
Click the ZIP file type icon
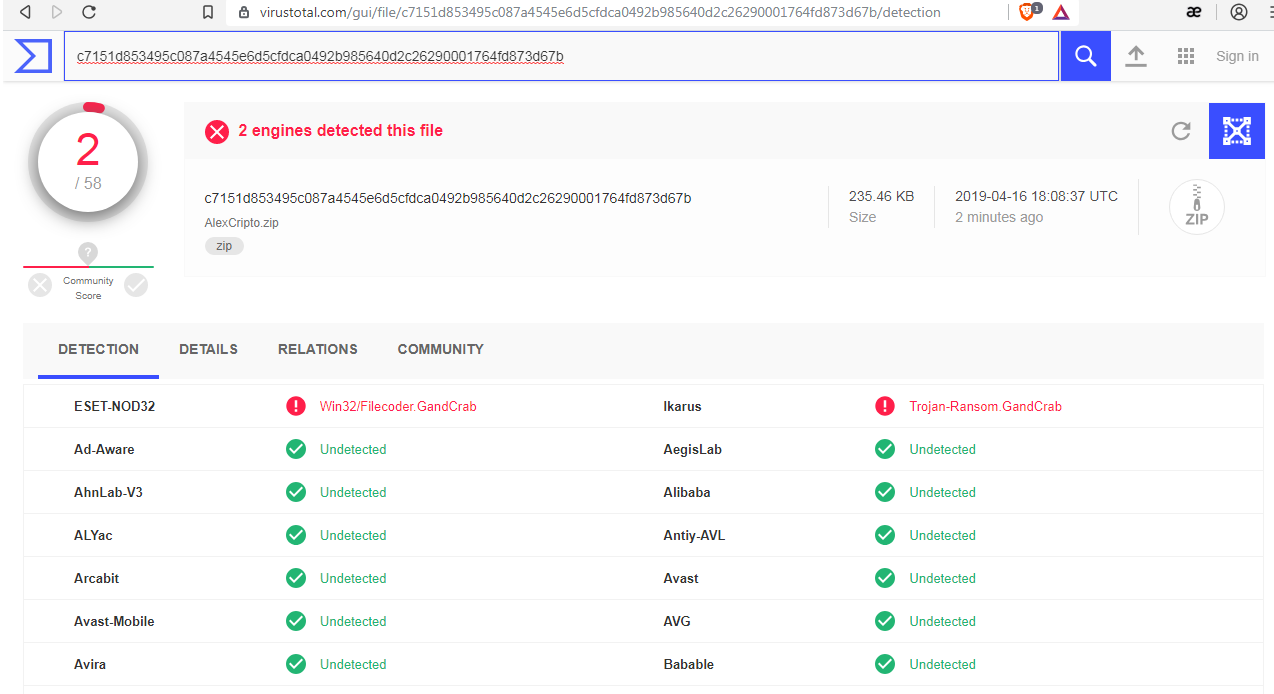(x=1196, y=208)
